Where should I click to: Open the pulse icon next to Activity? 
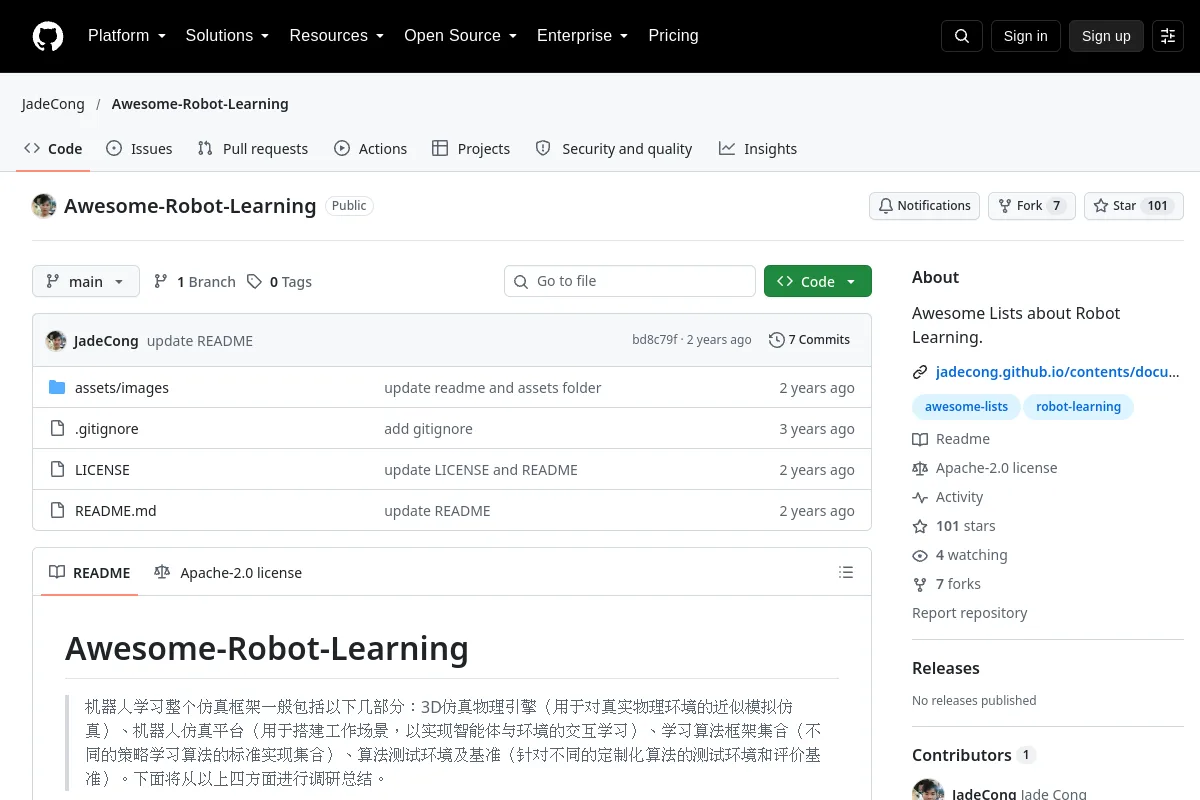point(920,497)
